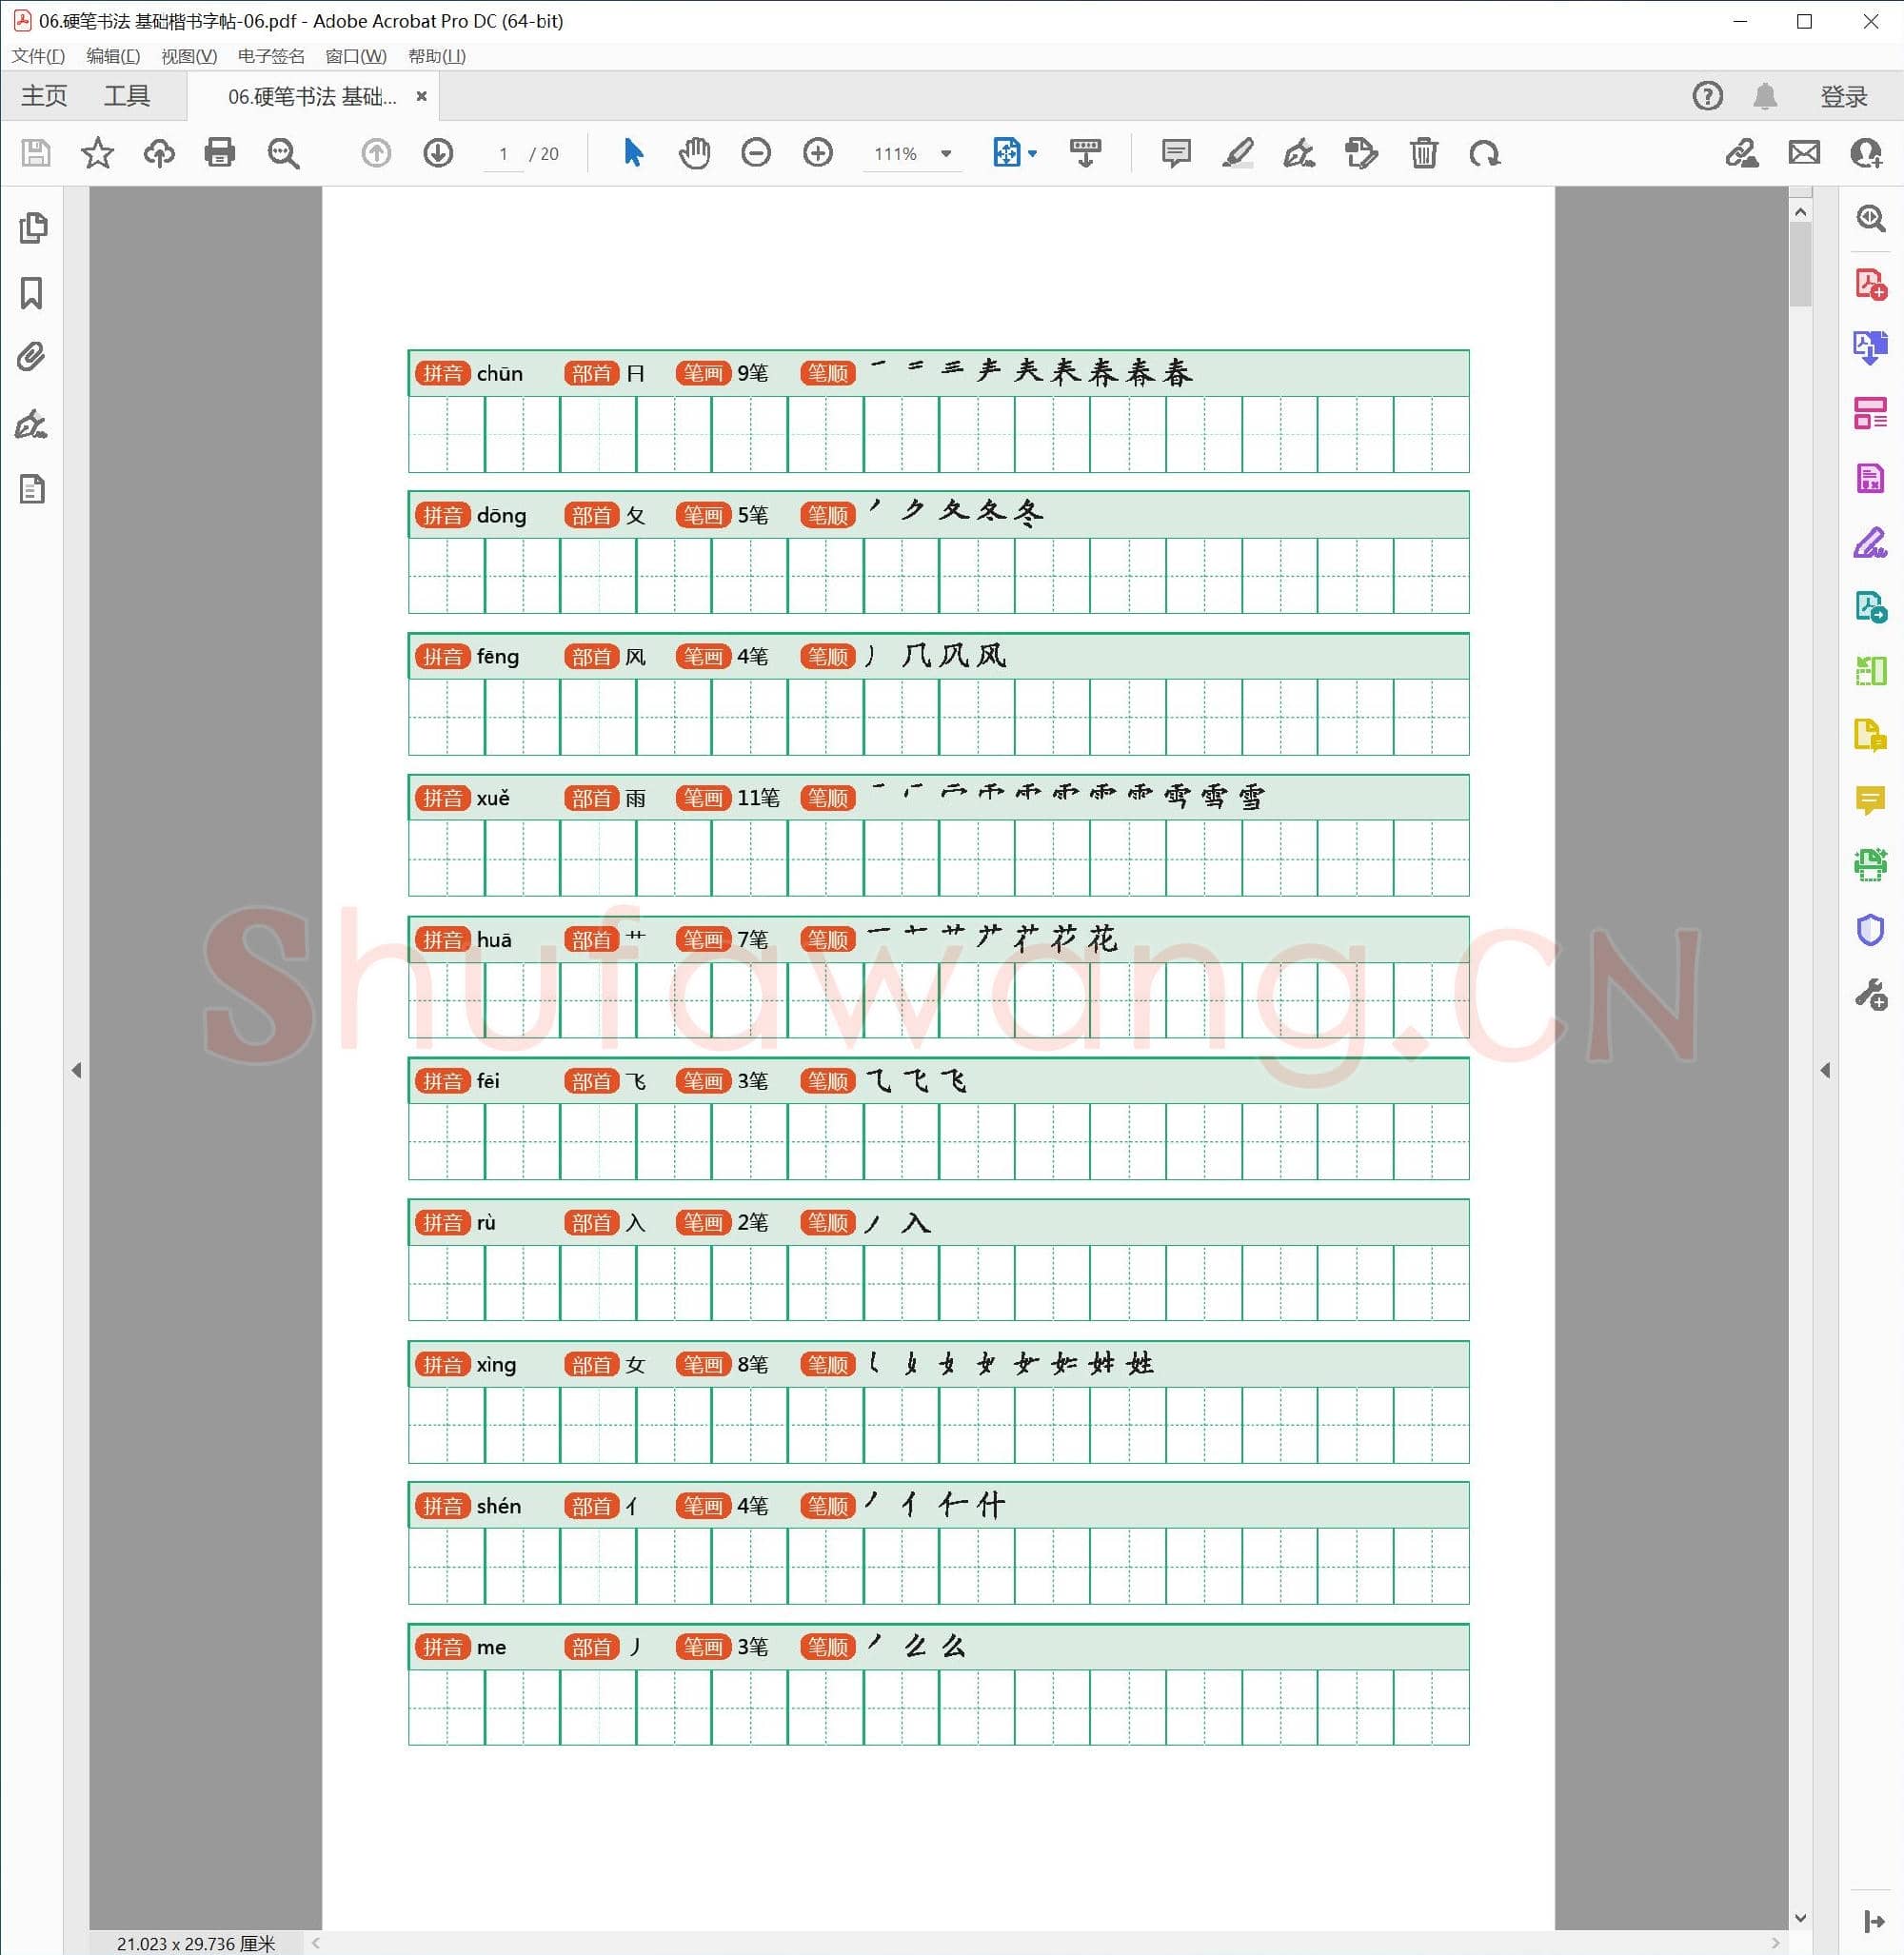The width and height of the screenshot is (1904, 1955).
Task: Click the Zoom in plus icon
Action: pyautogui.click(x=817, y=153)
